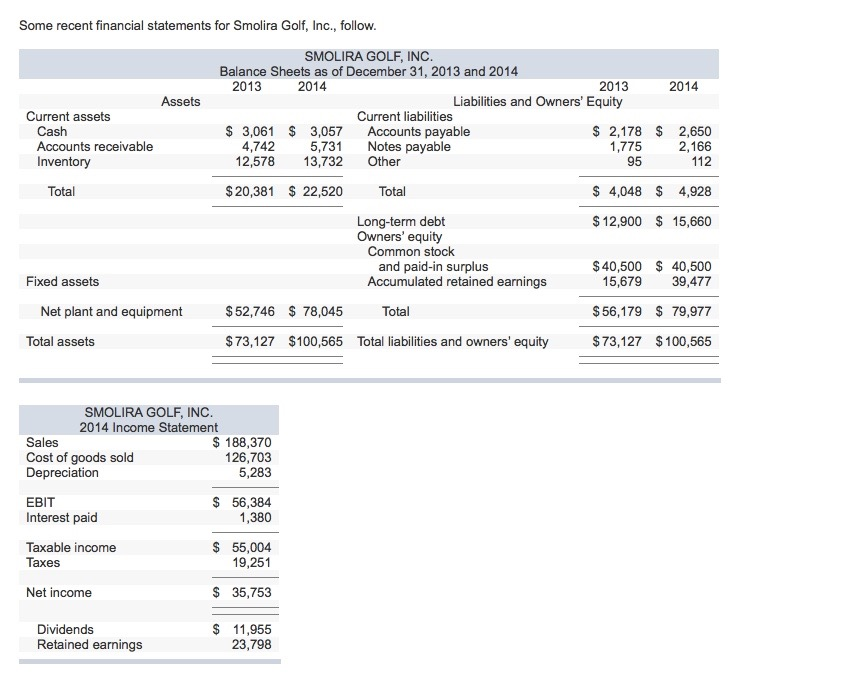Screen dimensions: 851x681
Task: Select total current liabilities $4,048
Action: [x=617, y=192]
